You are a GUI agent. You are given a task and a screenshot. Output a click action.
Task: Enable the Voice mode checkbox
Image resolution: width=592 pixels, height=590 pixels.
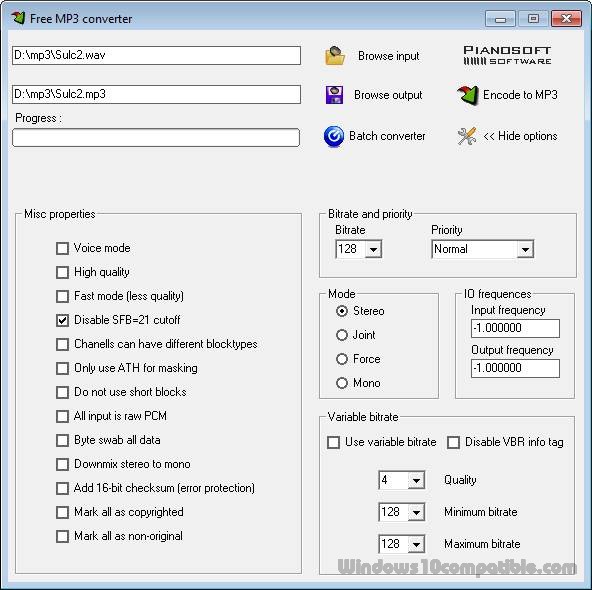[x=62, y=248]
